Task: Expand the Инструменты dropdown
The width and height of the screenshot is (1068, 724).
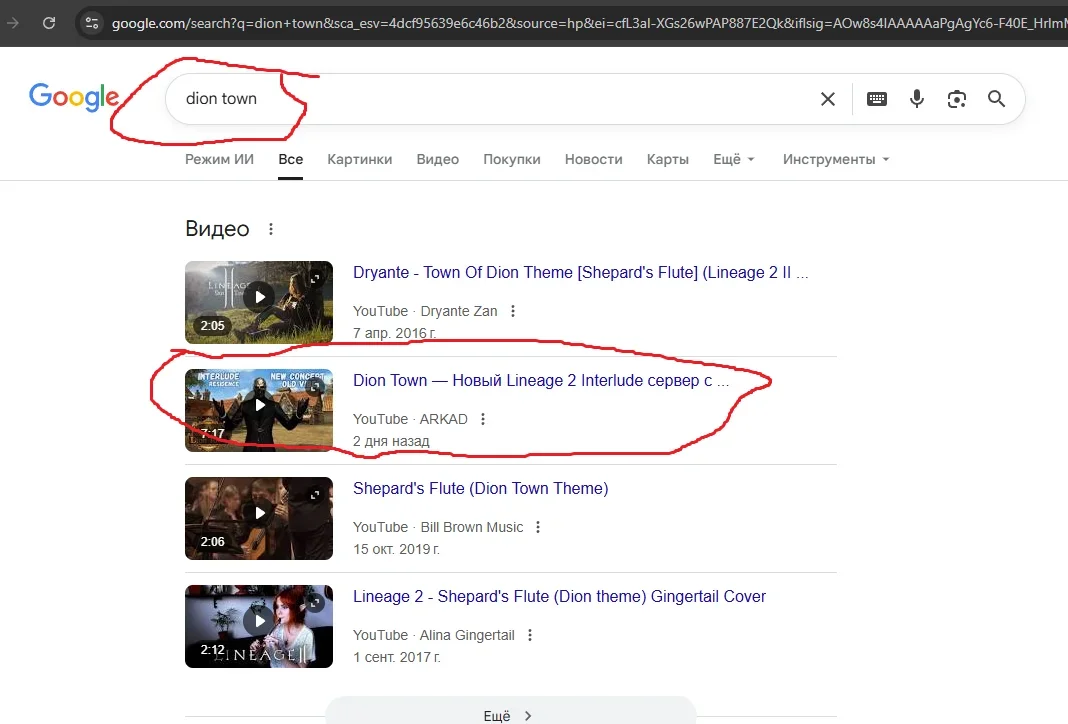Action: pyautogui.click(x=835, y=159)
